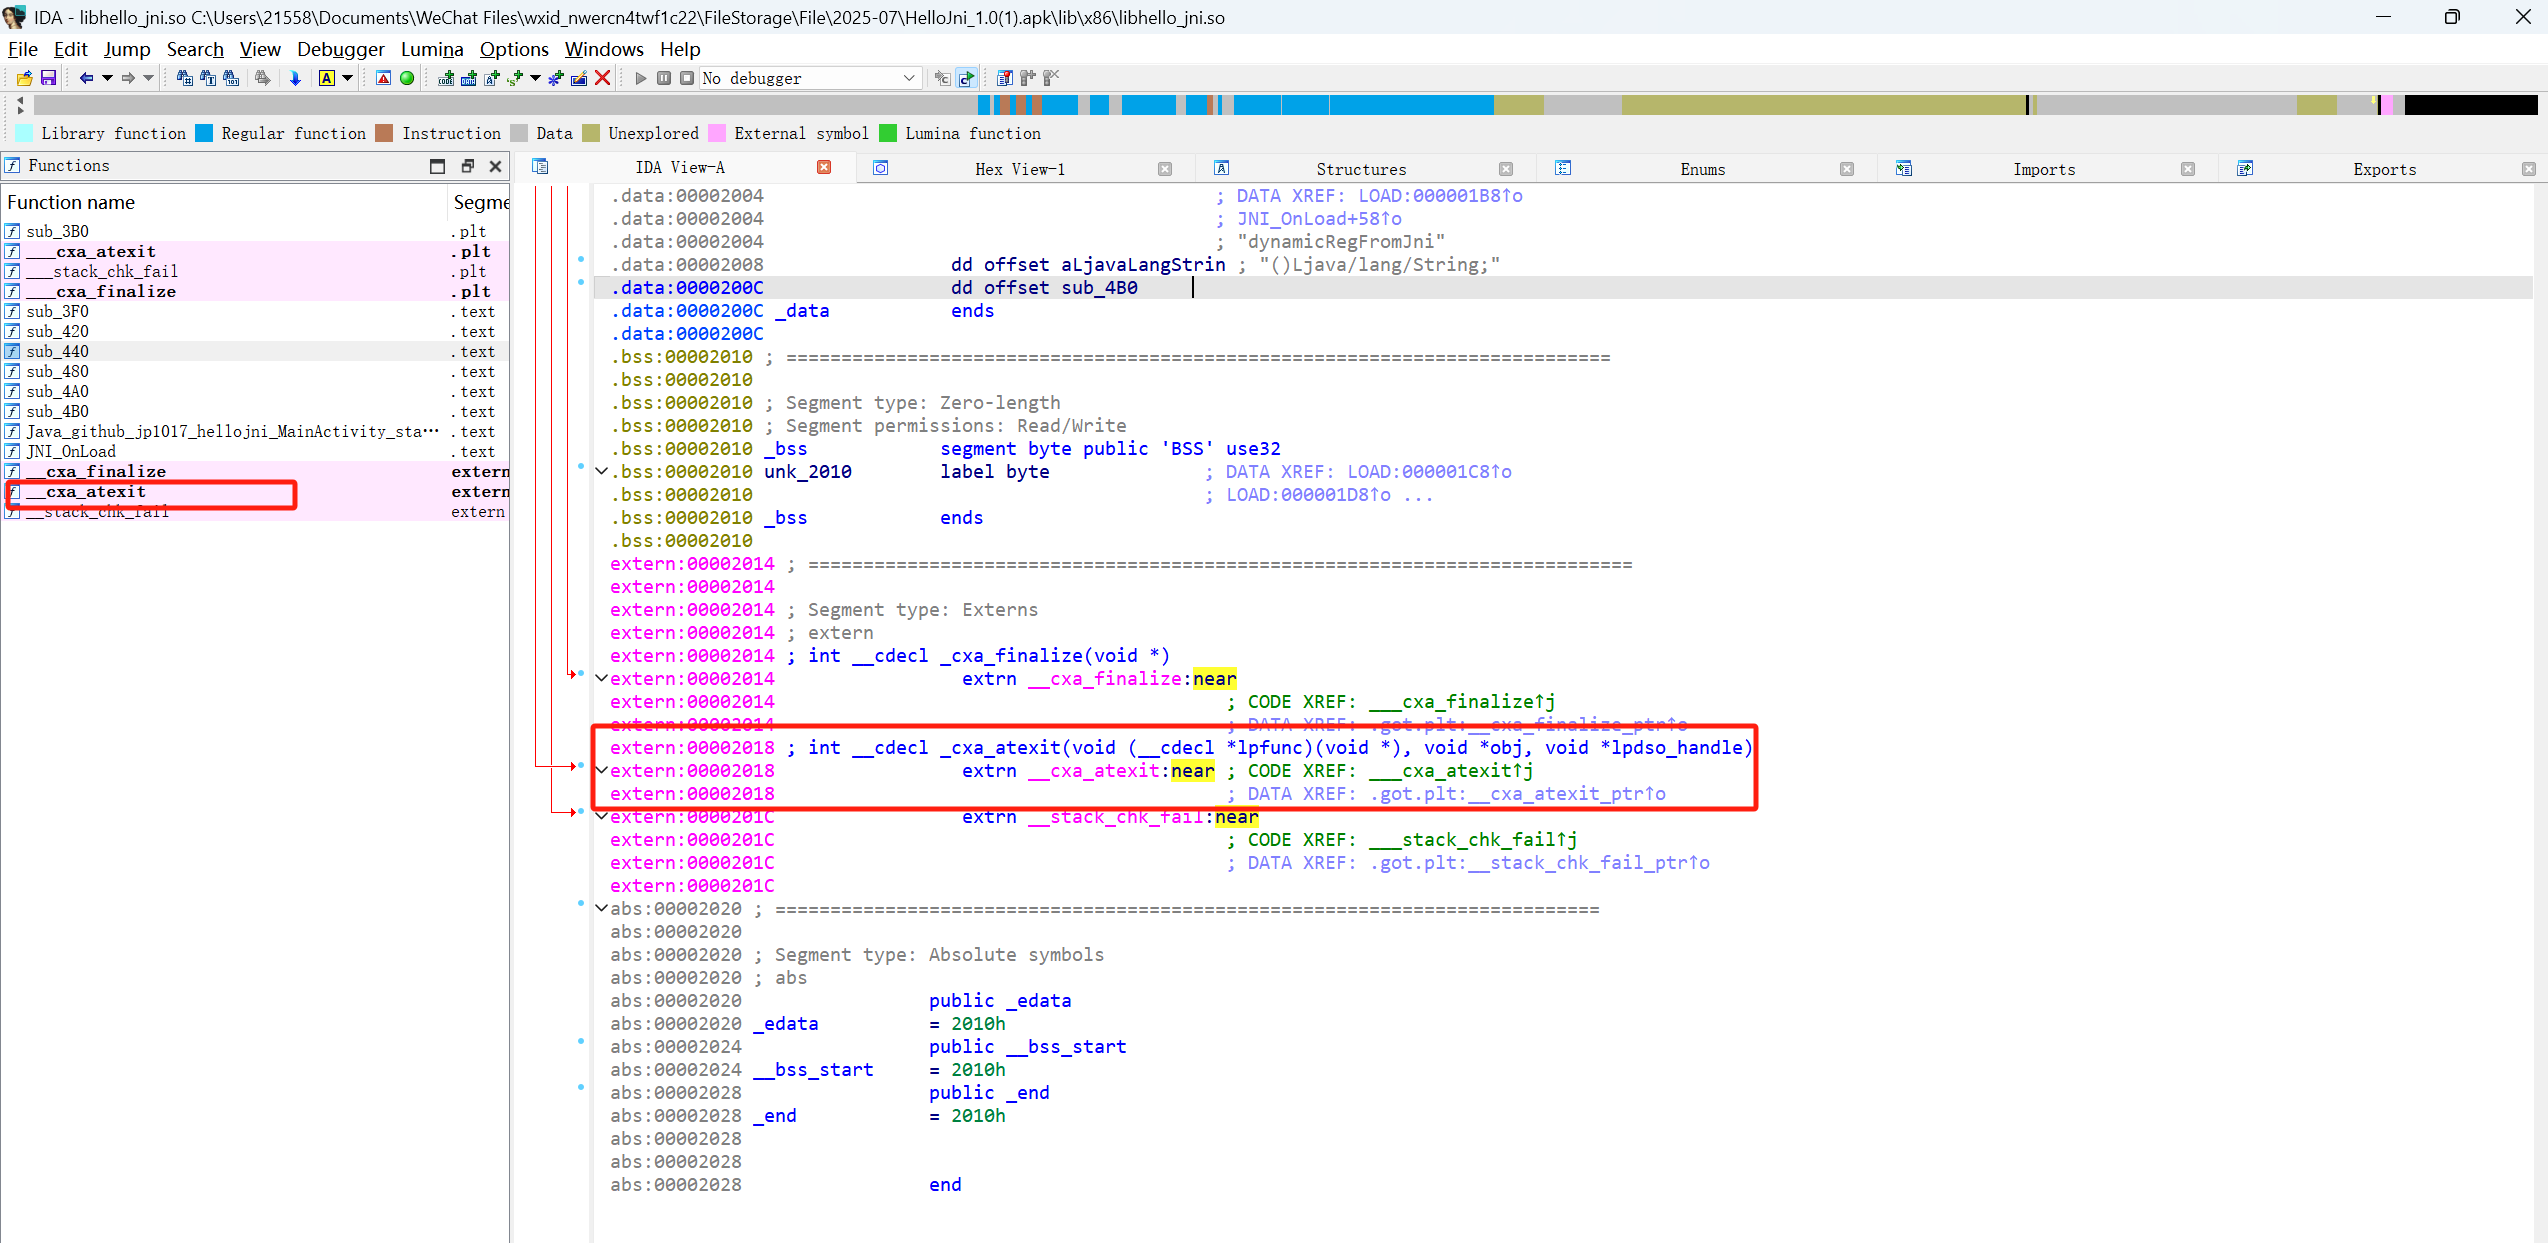
Task: Open the back history dropdown arrow
Action: (x=107, y=78)
